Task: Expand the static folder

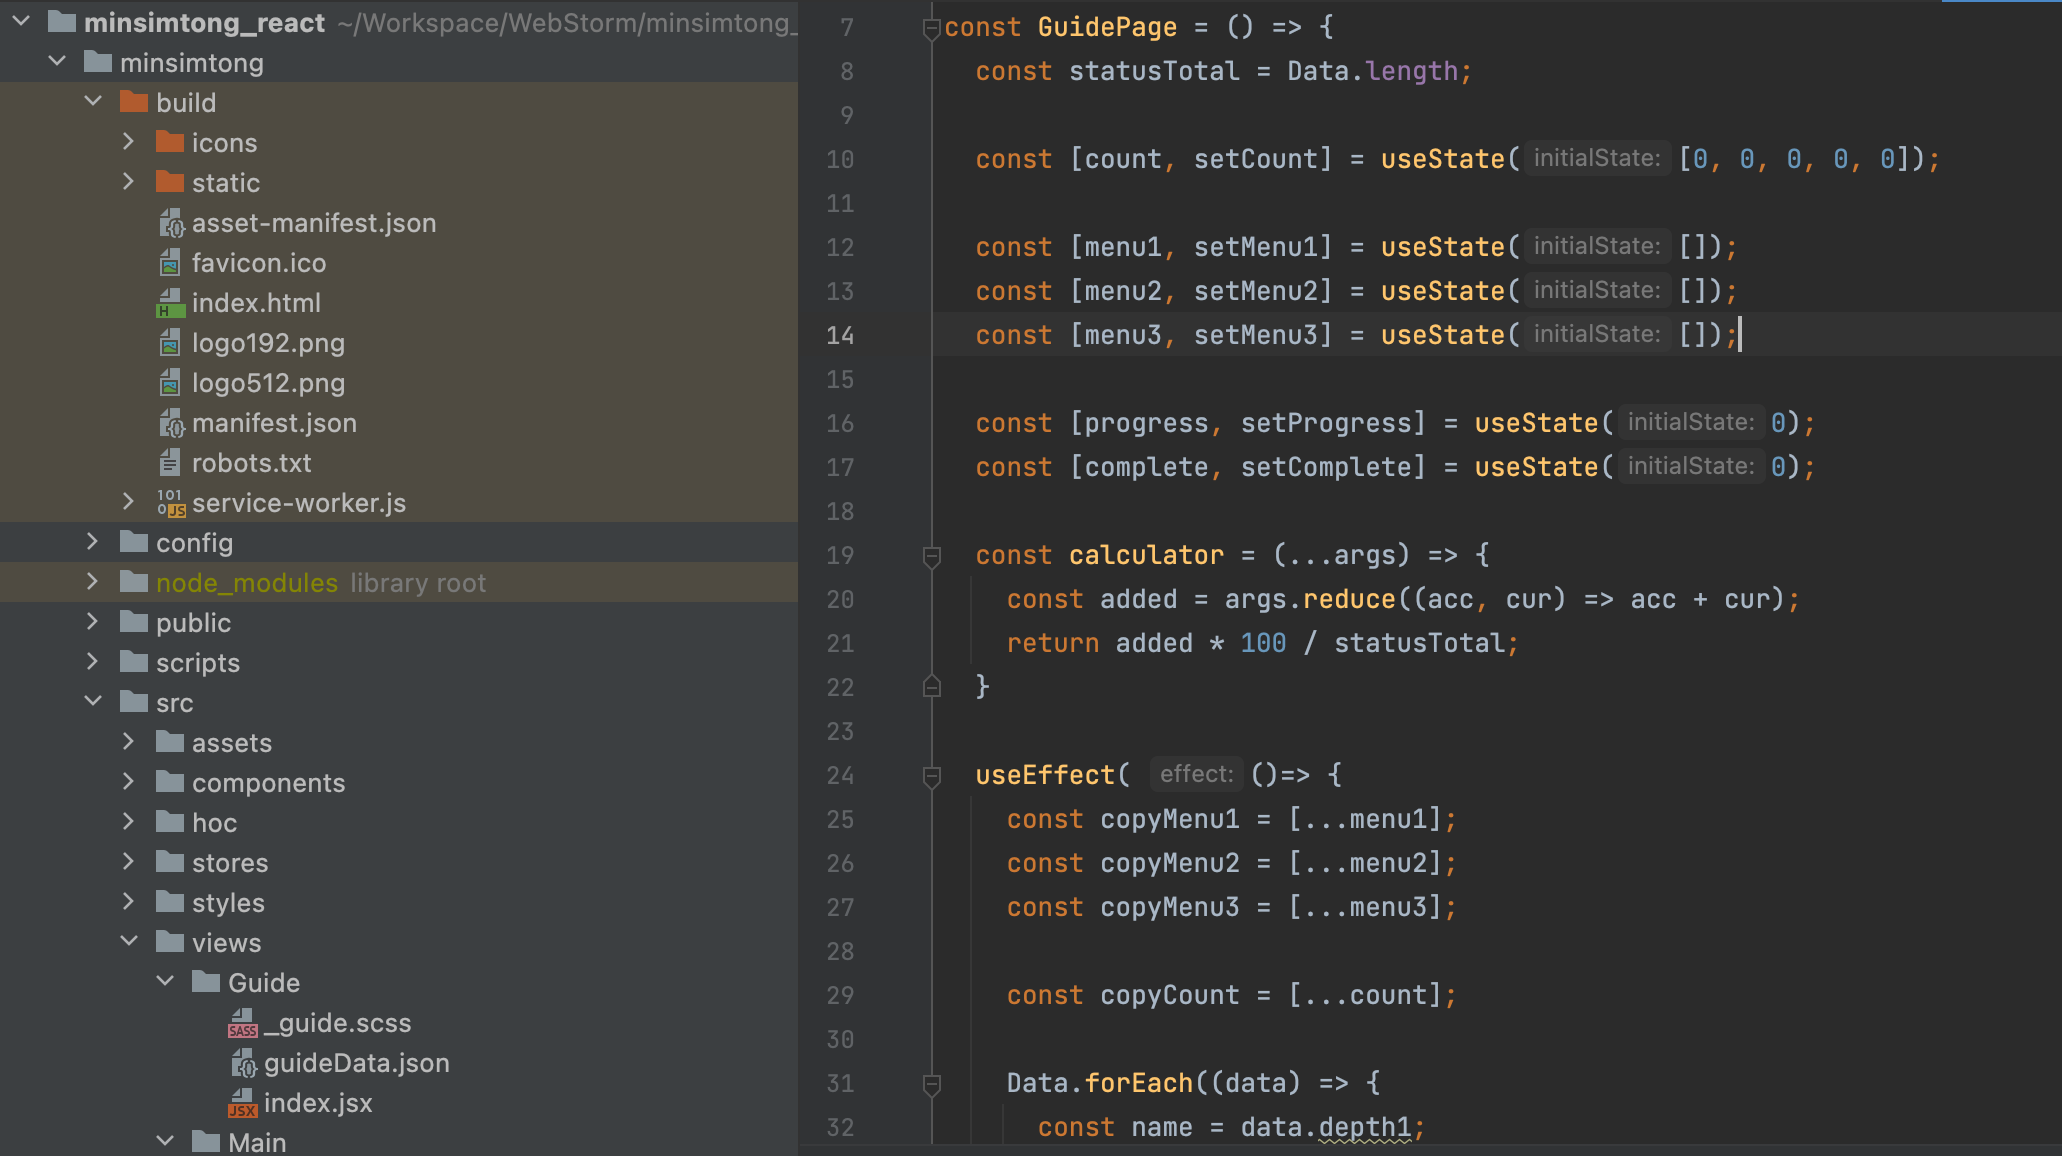Action: point(128,182)
